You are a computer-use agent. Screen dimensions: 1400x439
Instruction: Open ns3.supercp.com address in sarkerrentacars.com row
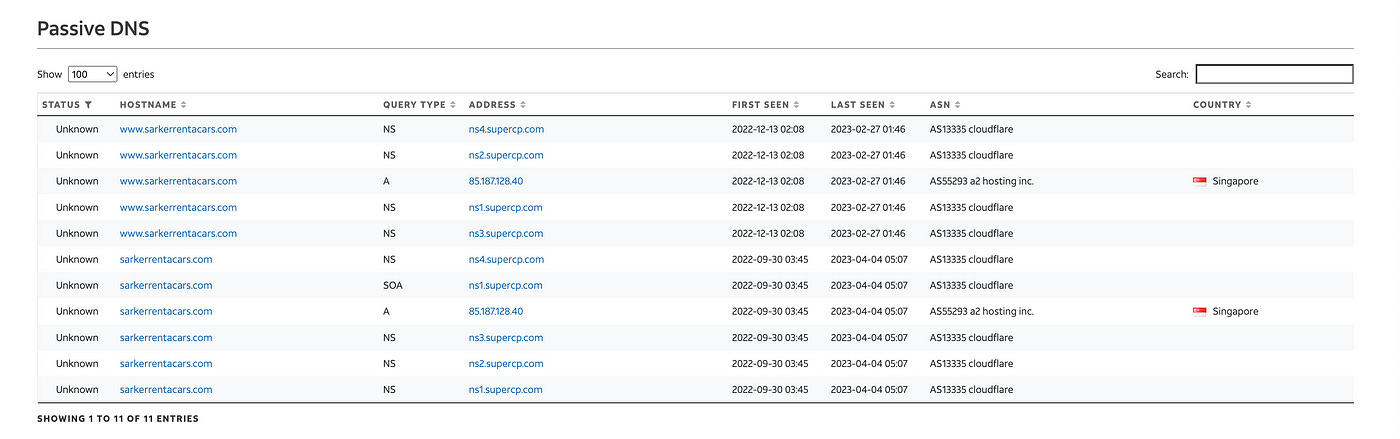(506, 337)
